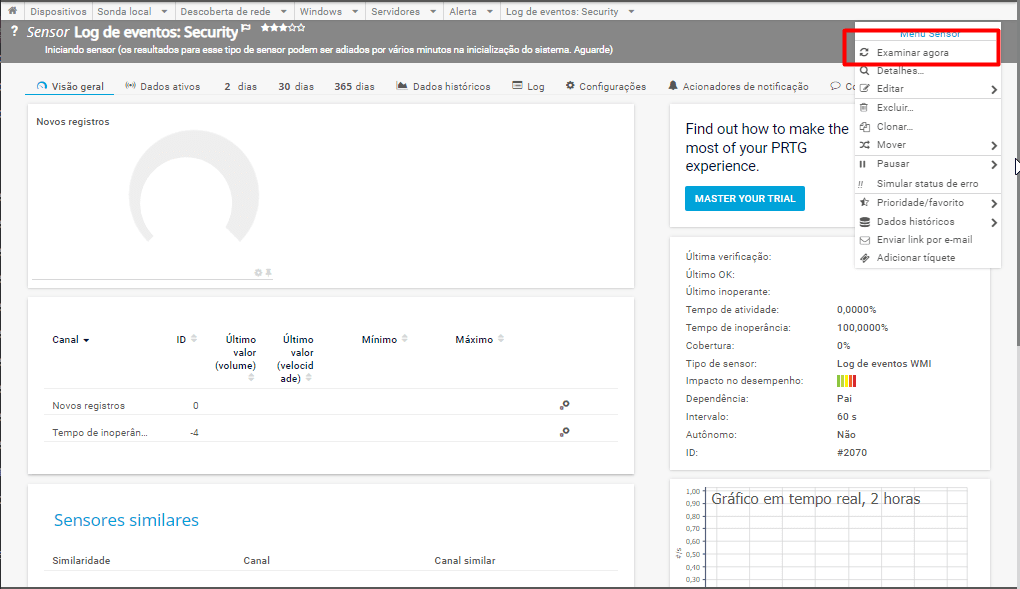This screenshot has height=589, width=1020.
Task: Sort table by ID column
Action: (x=186, y=339)
